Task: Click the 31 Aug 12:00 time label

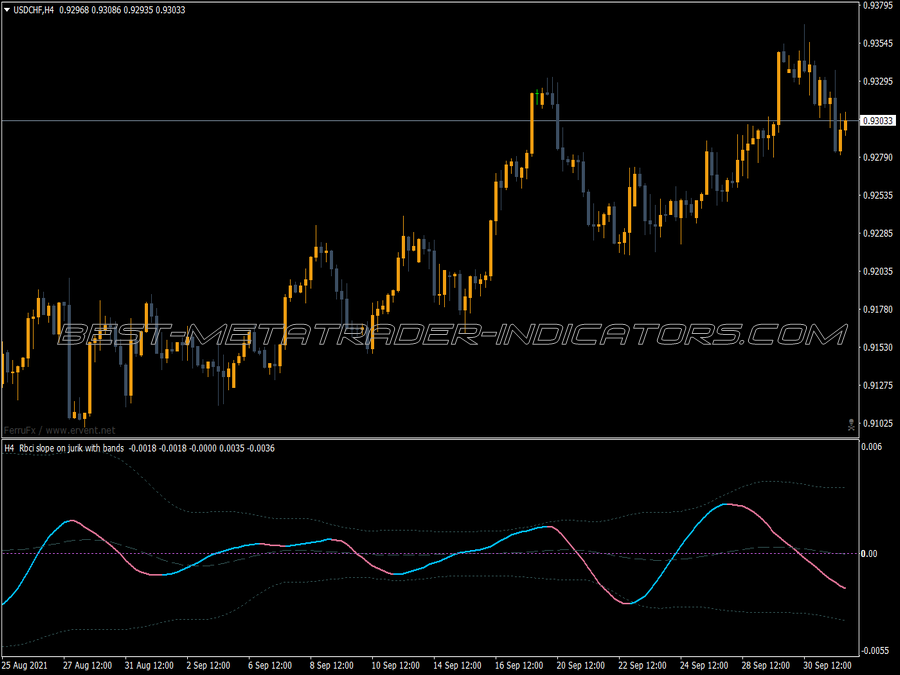Action: pyautogui.click(x=149, y=666)
